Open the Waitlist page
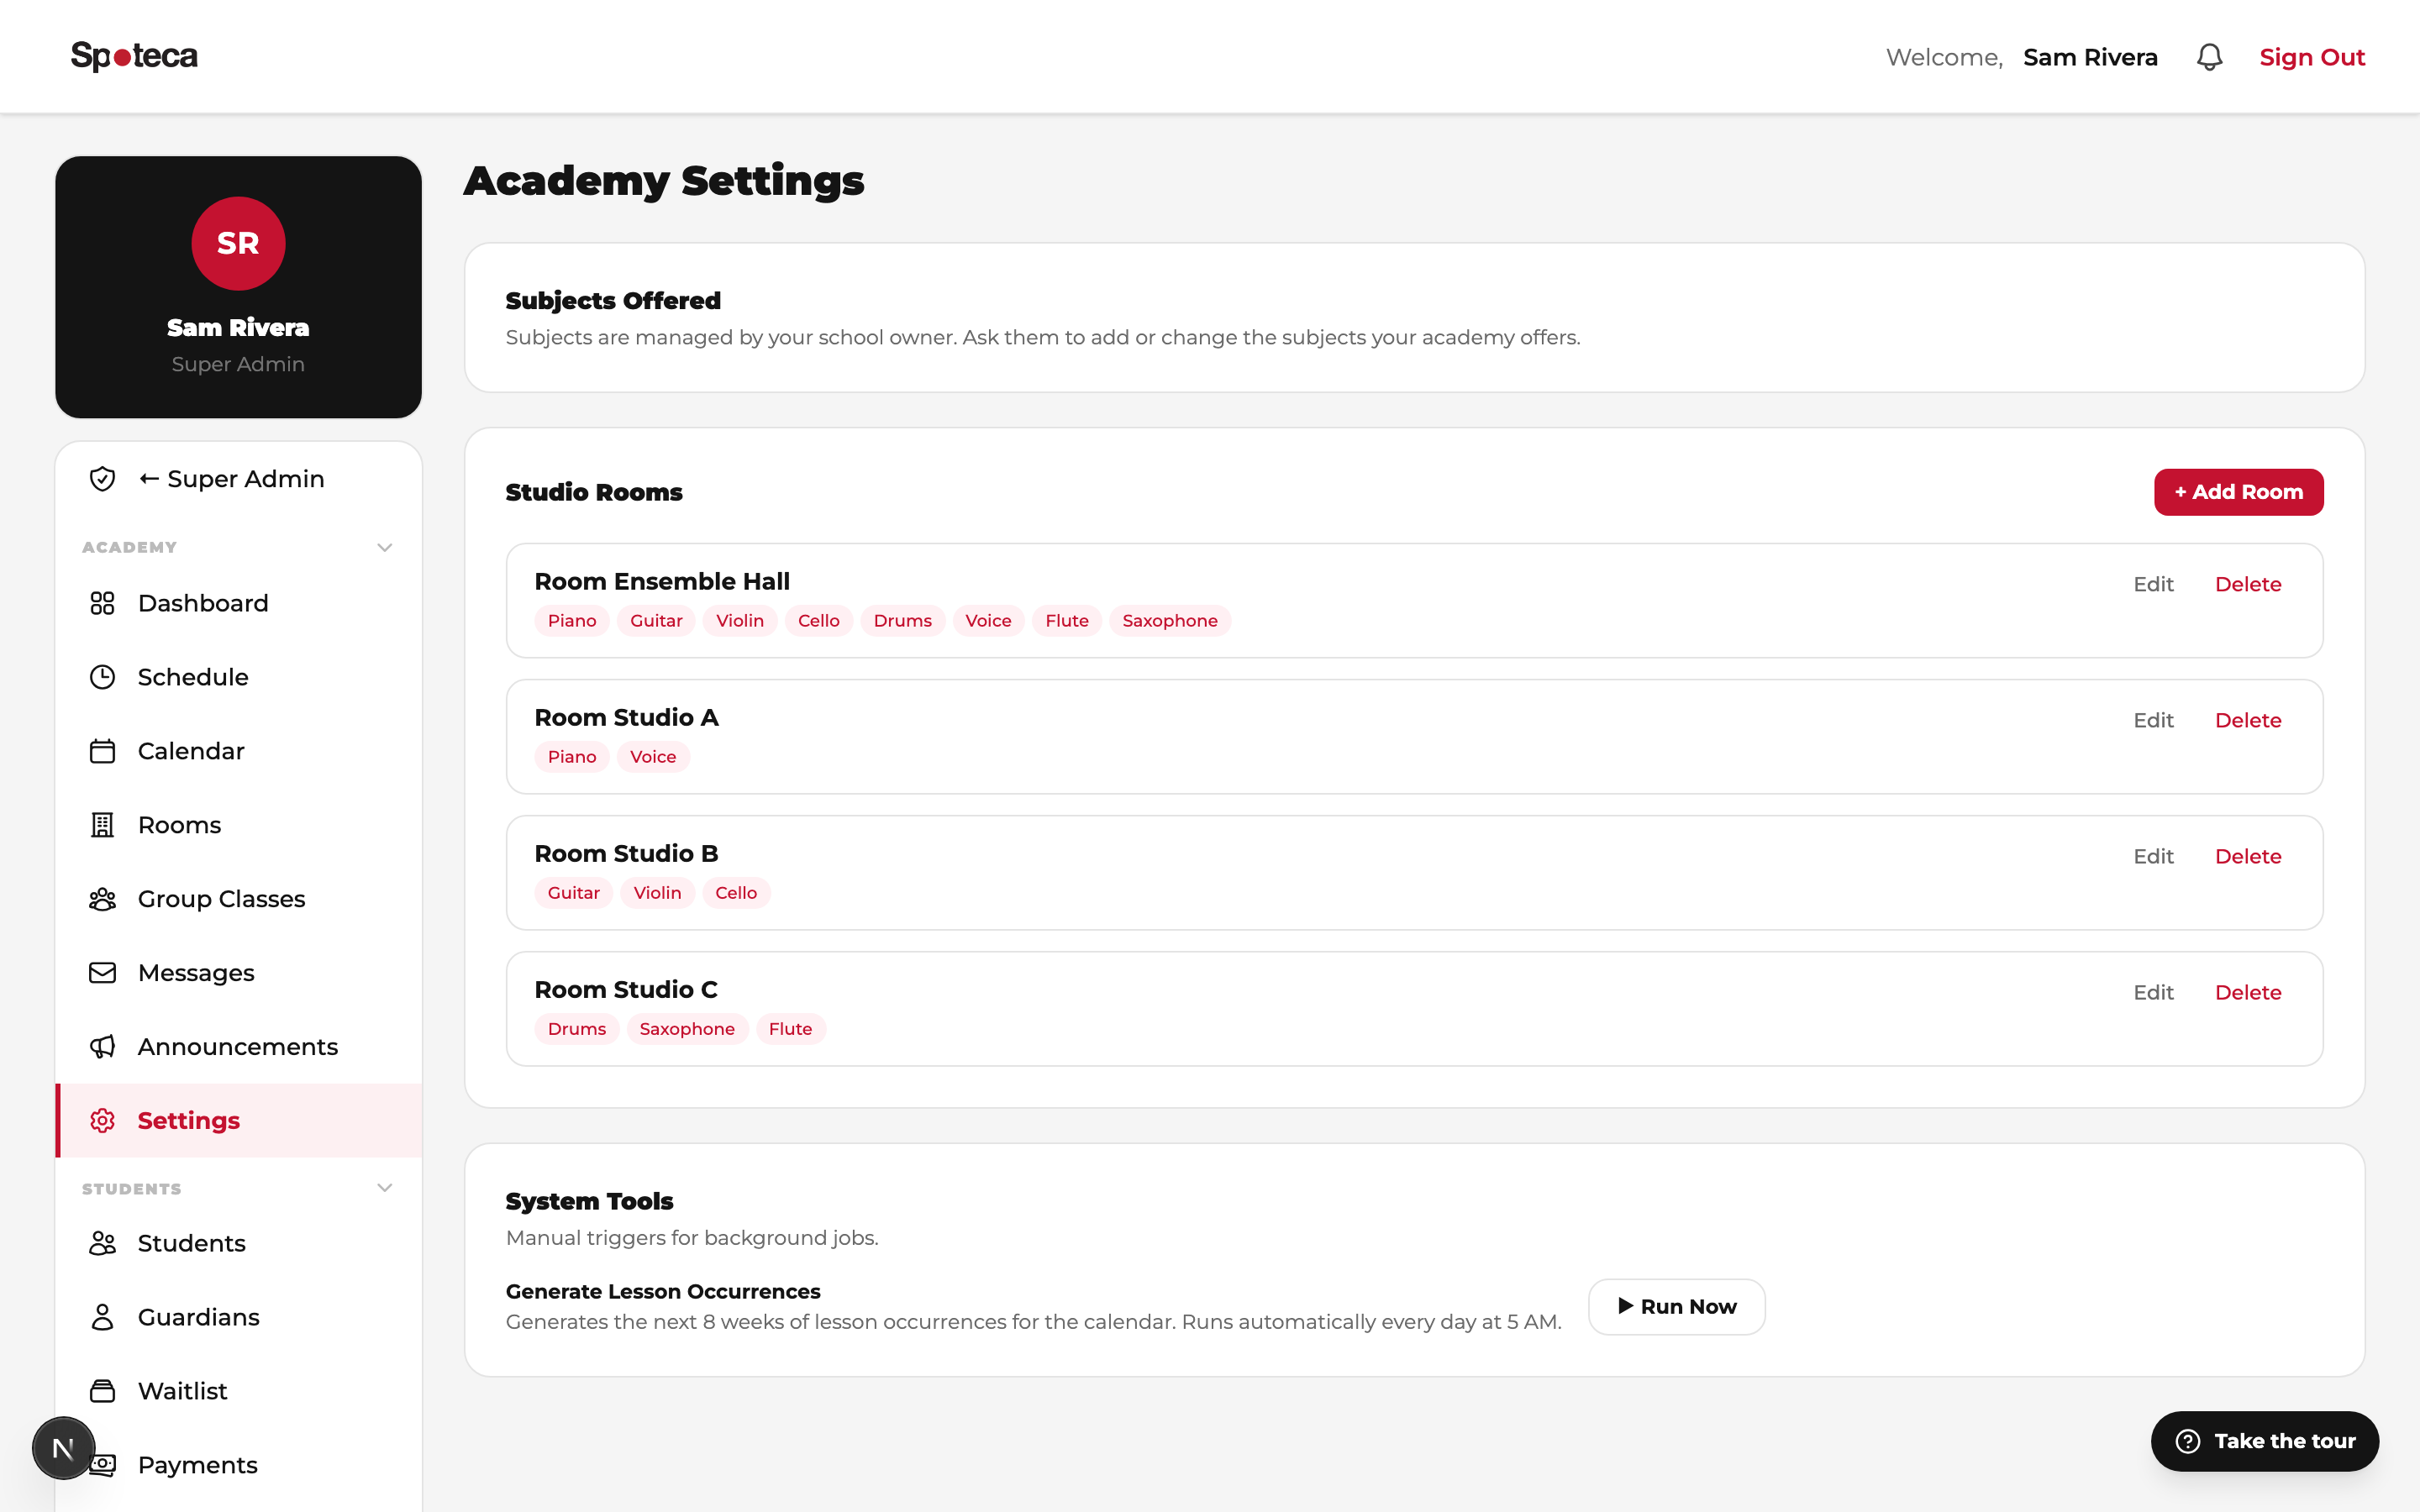 click(x=239, y=1391)
